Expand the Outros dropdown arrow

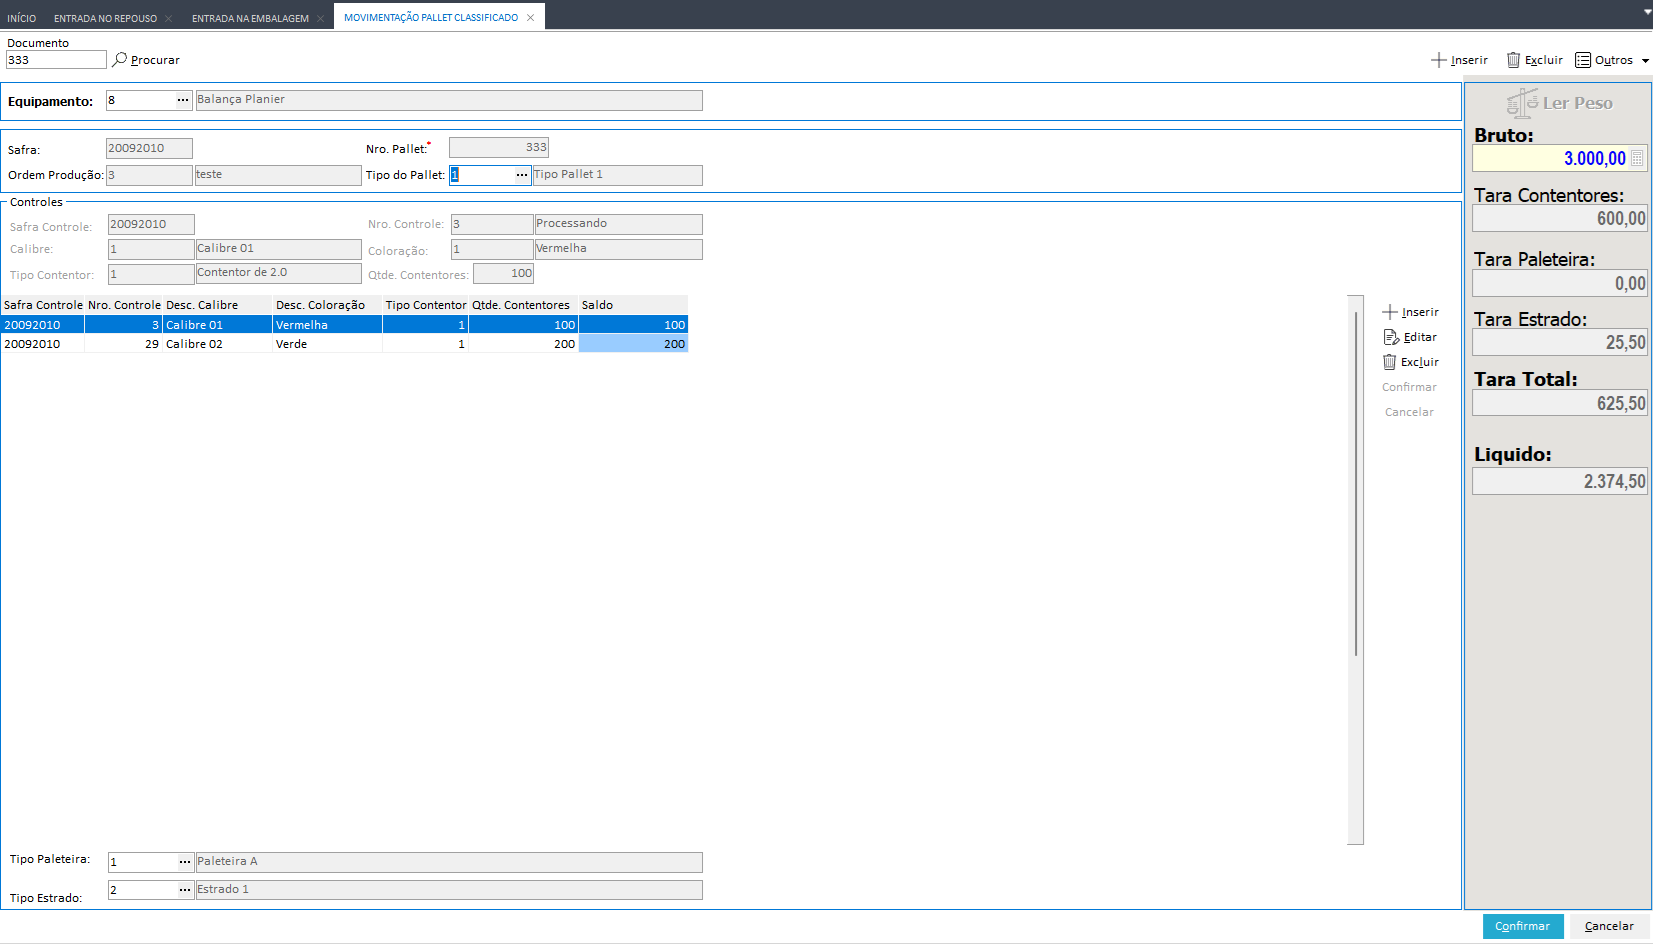point(1645,61)
